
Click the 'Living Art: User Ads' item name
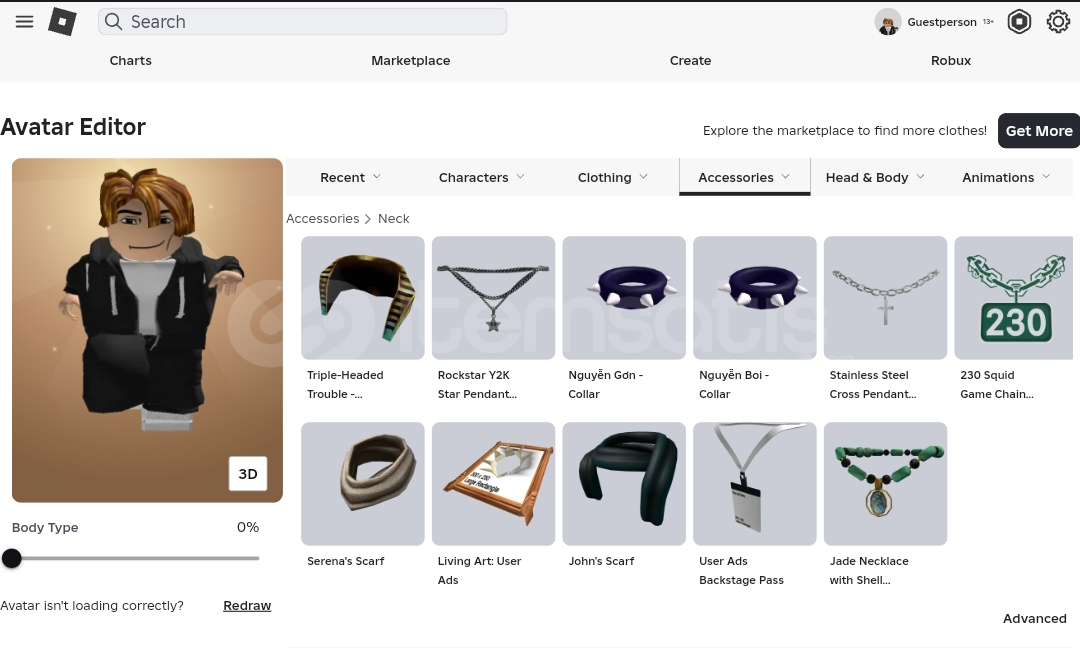click(x=479, y=570)
